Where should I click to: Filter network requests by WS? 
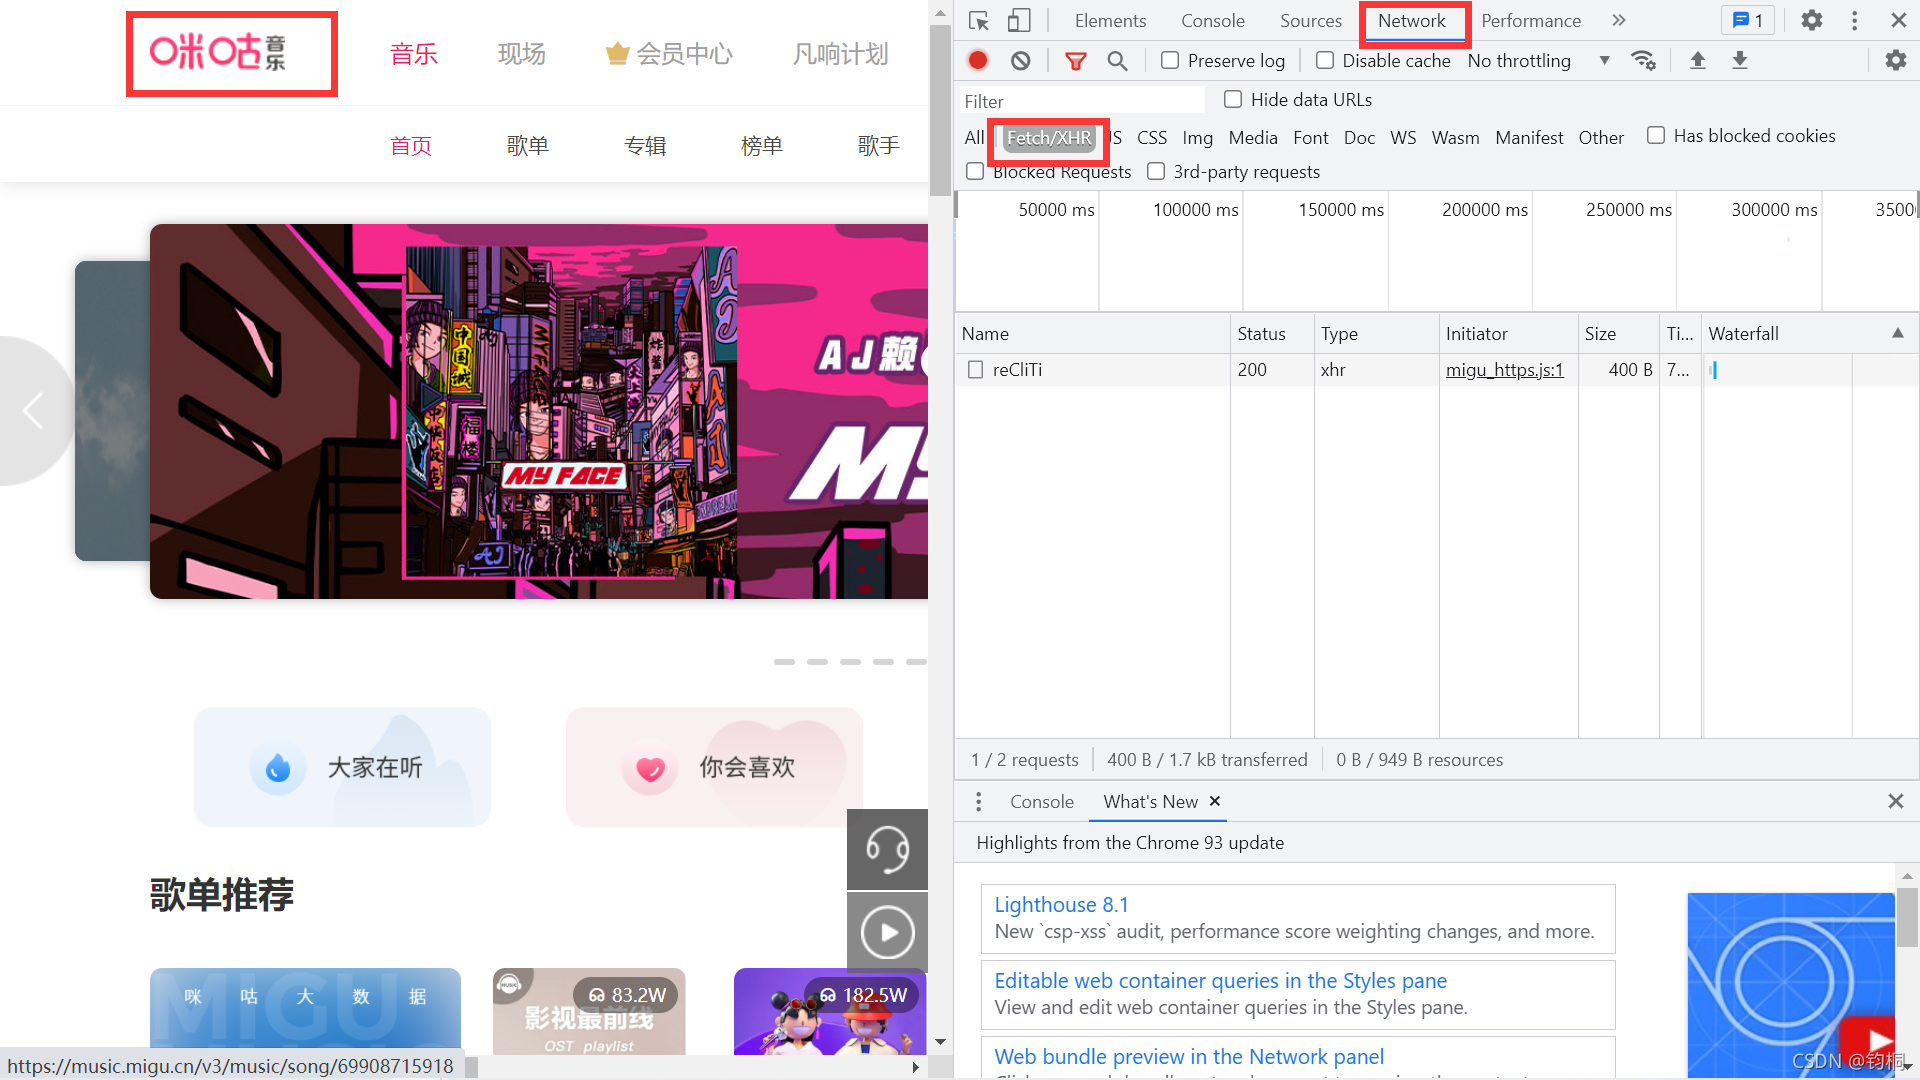[1403, 138]
